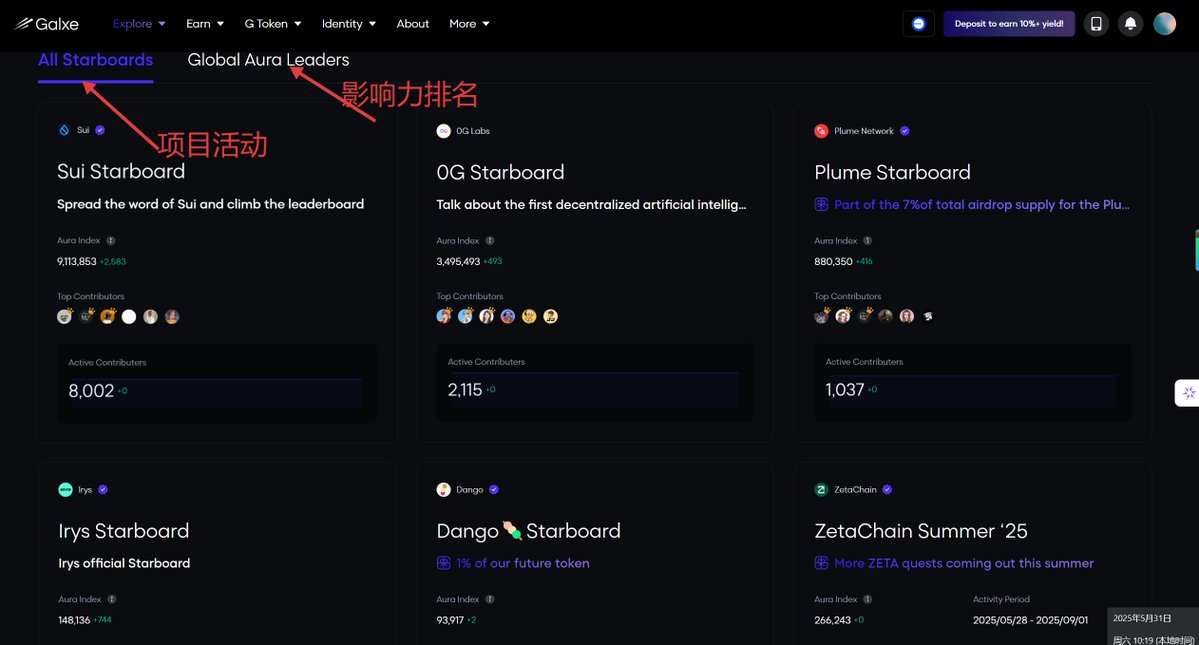Click Sui Active Contributors value 8,002
Screen dimensions: 1199x645
pos(91,391)
